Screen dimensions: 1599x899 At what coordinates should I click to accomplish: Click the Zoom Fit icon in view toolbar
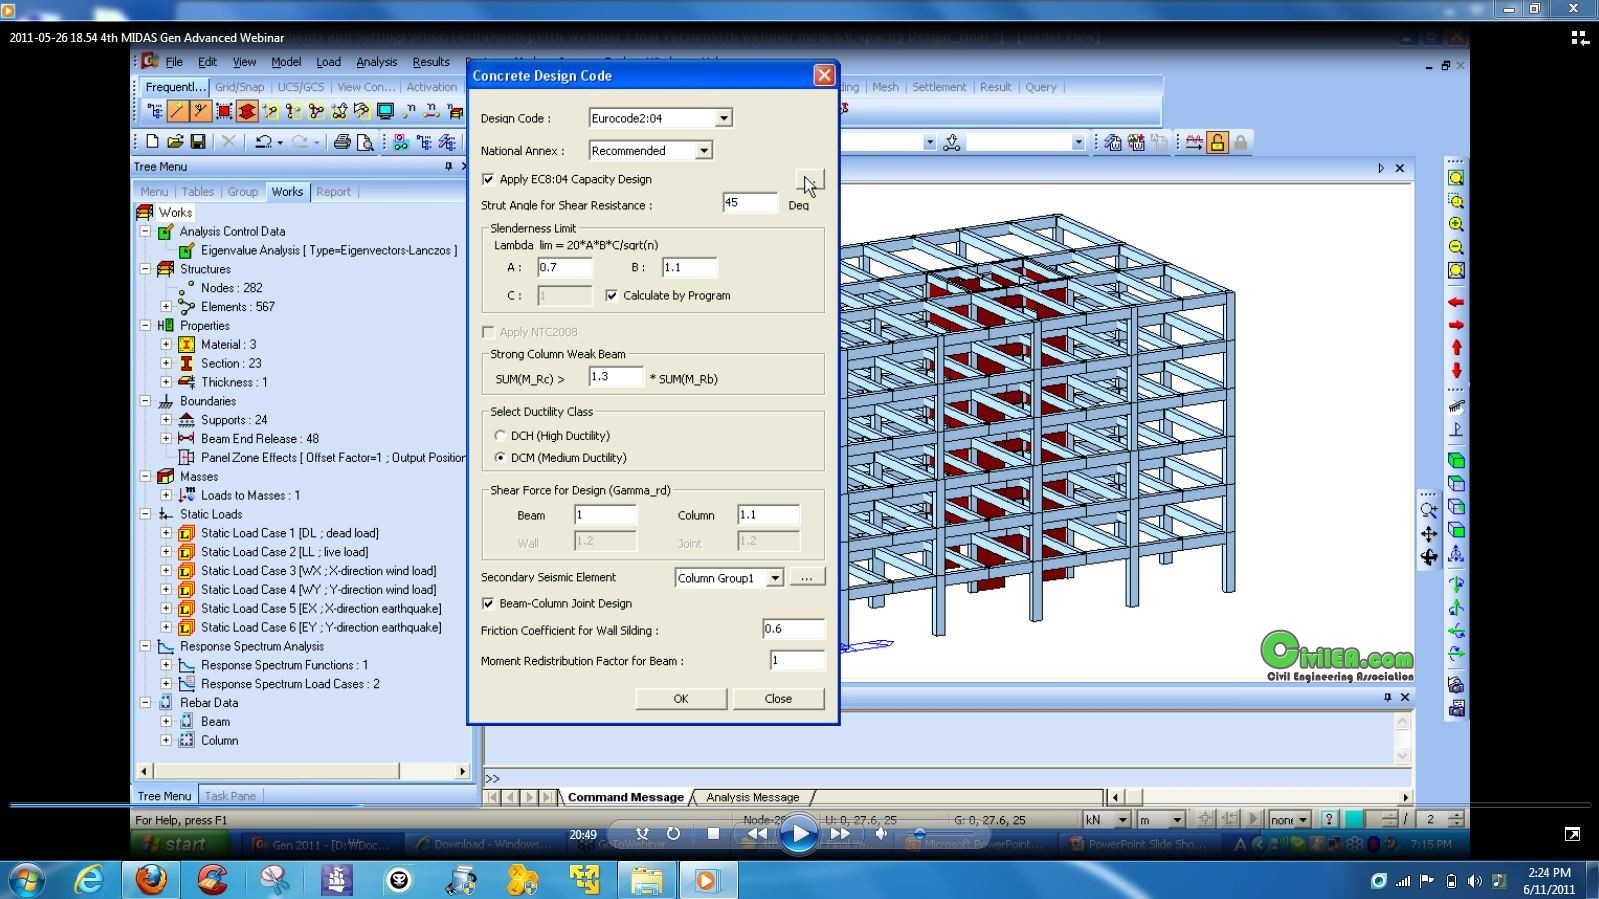[1456, 178]
